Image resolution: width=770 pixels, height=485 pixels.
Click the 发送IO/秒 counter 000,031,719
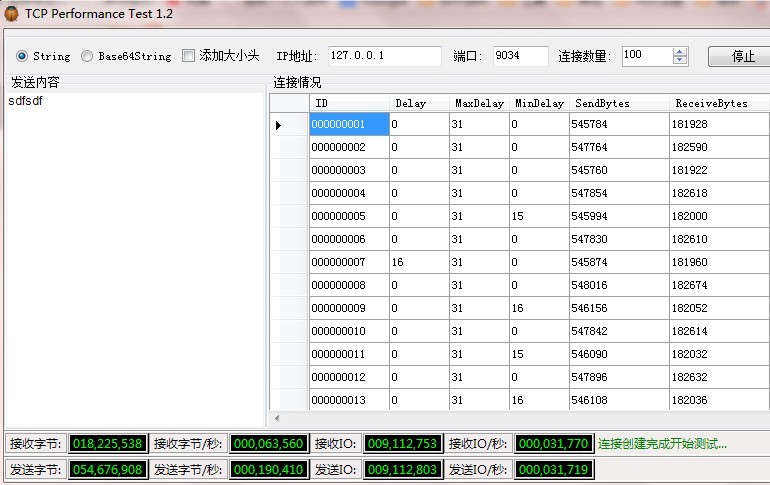[x=553, y=470]
